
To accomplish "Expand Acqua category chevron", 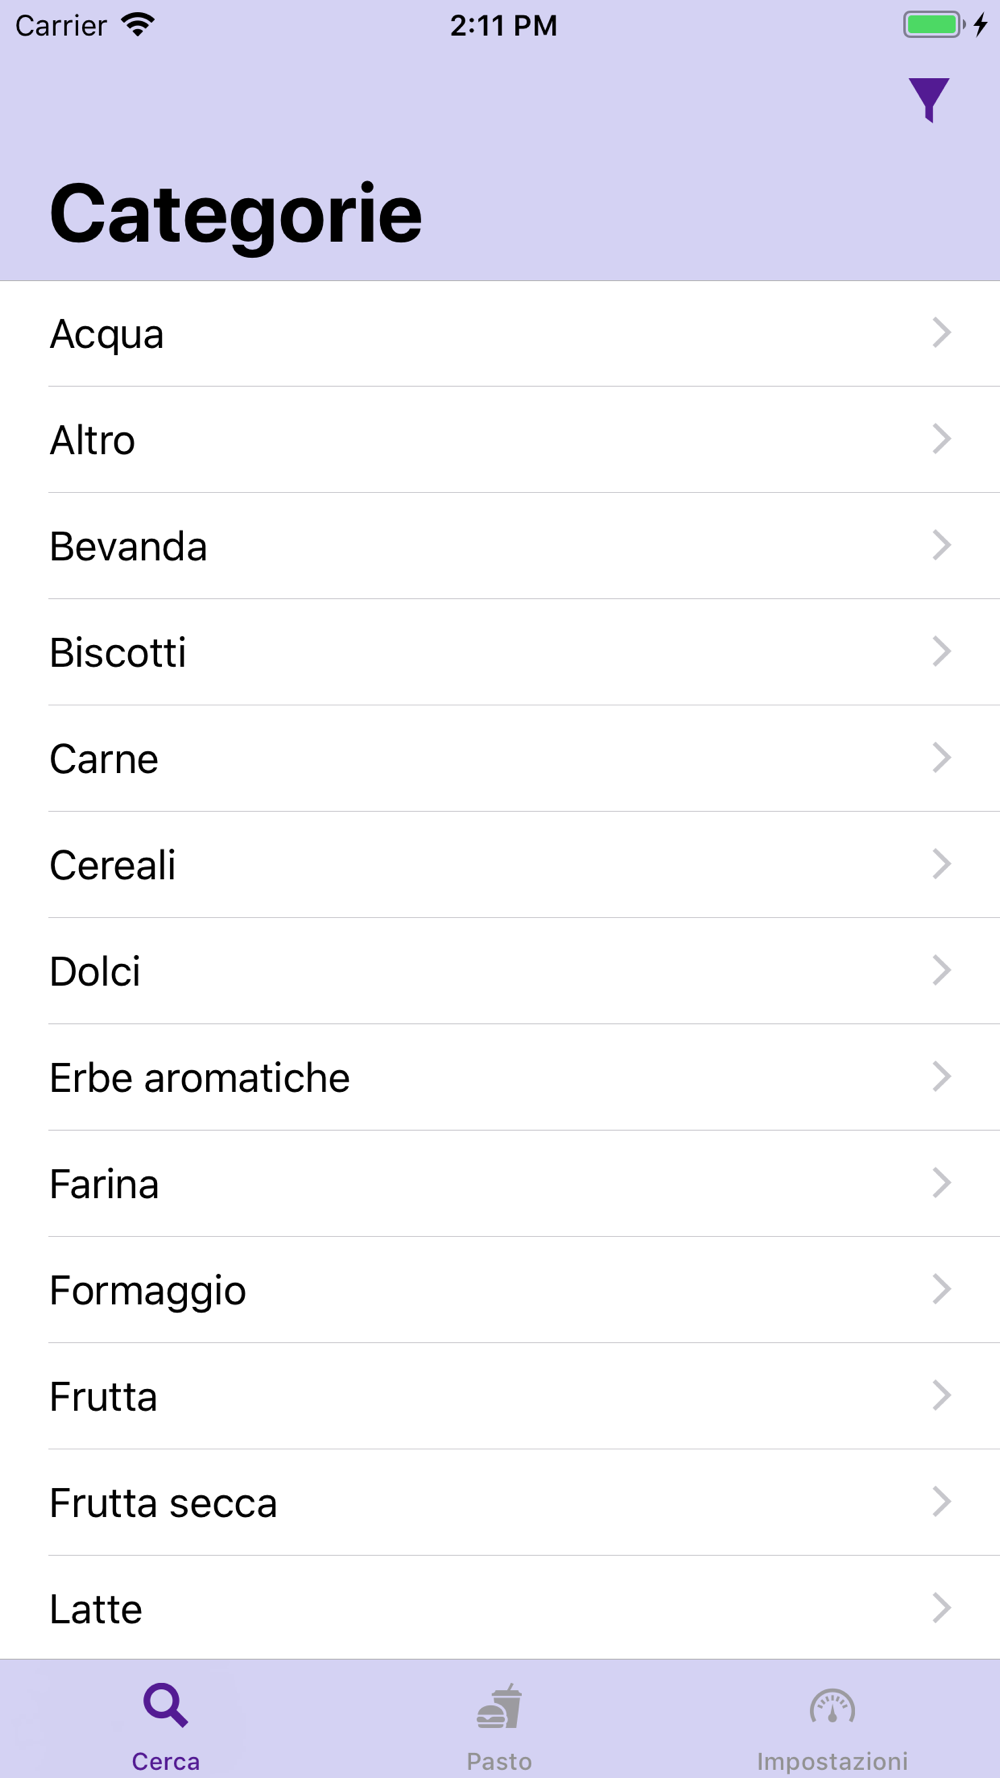I will pos(941,333).
